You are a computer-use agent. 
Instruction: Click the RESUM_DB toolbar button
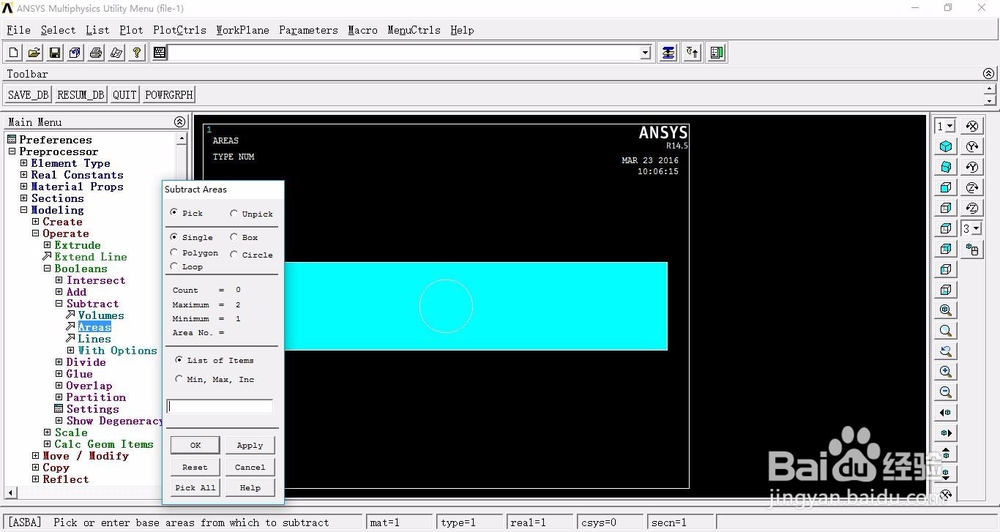point(80,94)
